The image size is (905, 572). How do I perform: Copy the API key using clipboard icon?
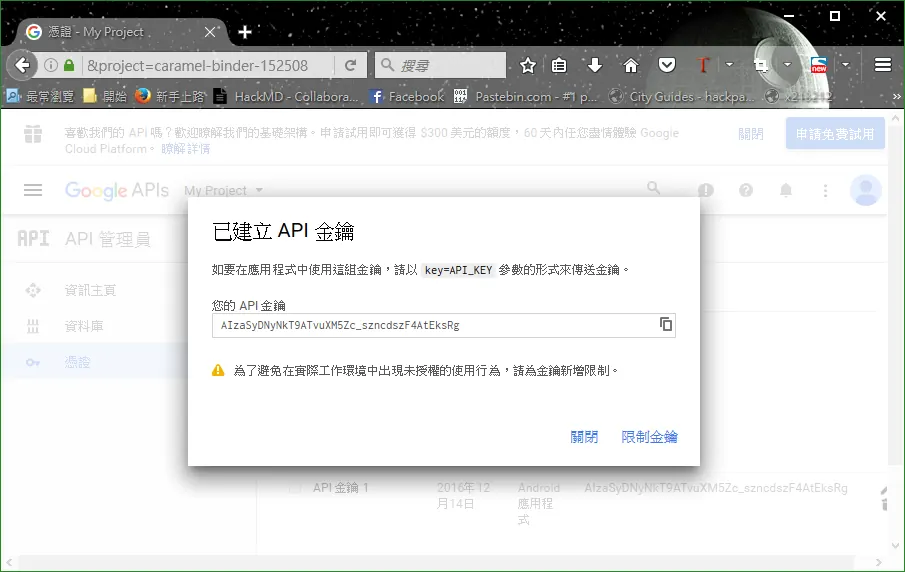(x=665, y=324)
